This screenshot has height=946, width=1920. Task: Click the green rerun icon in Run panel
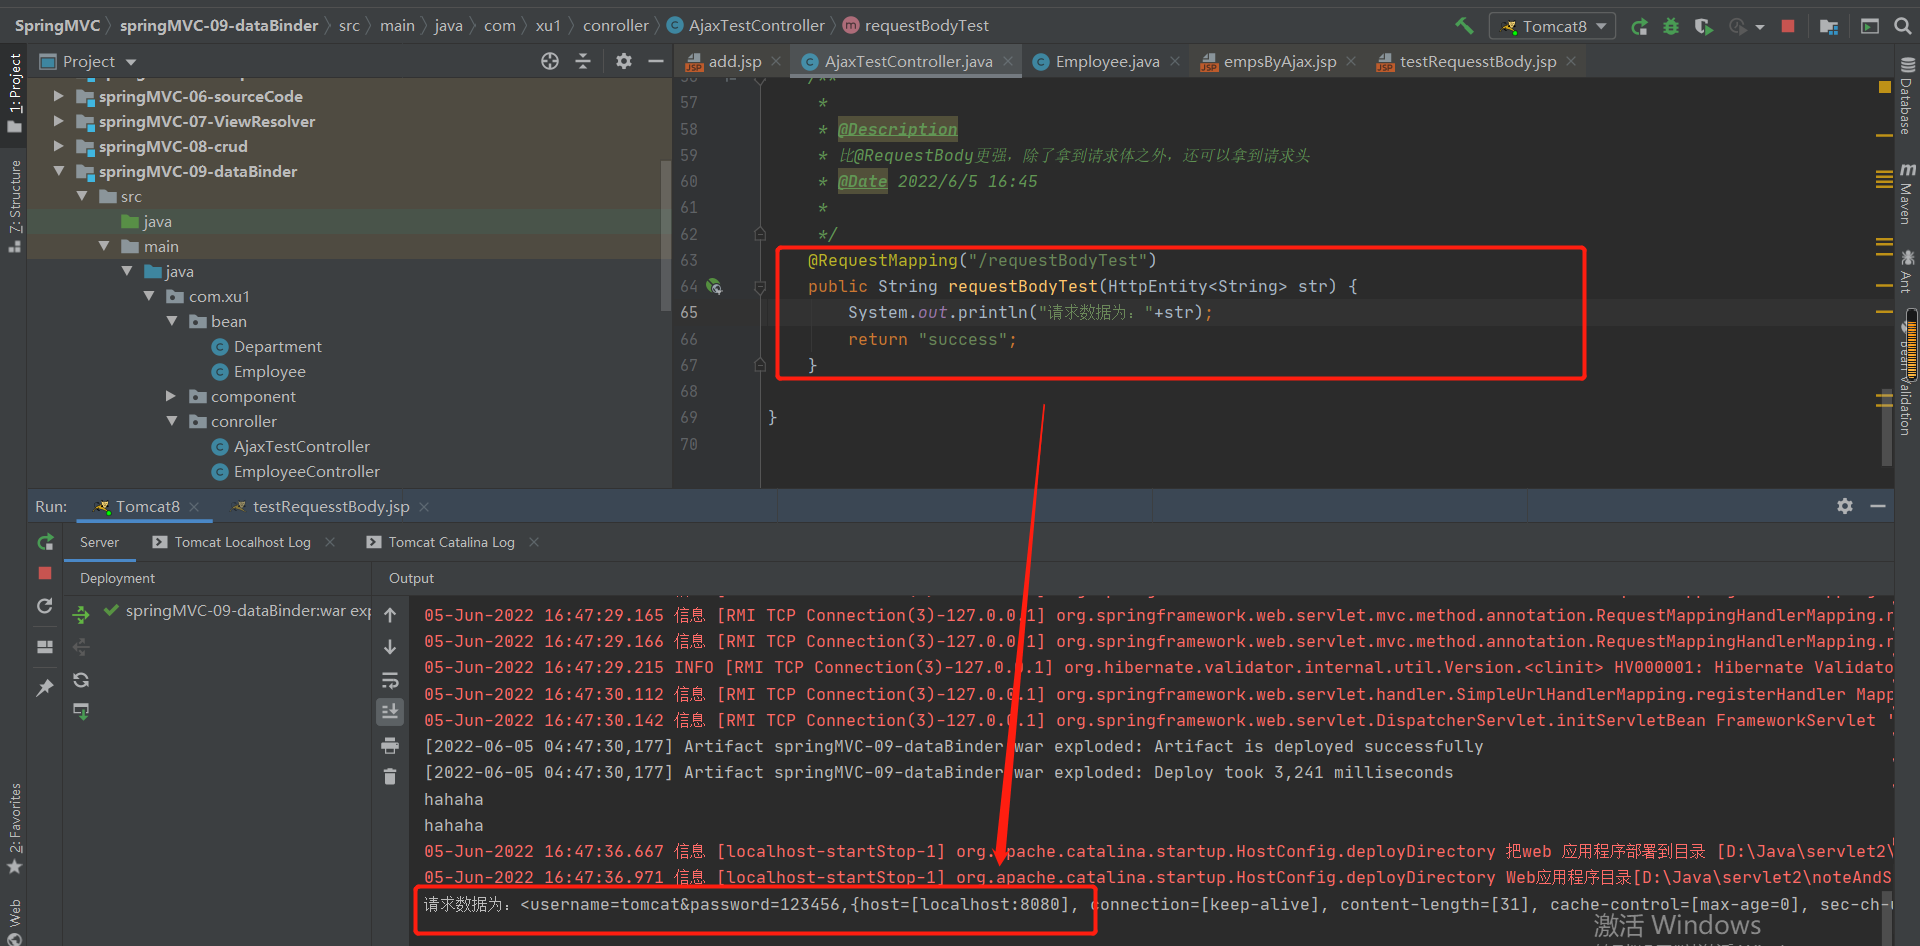click(45, 542)
